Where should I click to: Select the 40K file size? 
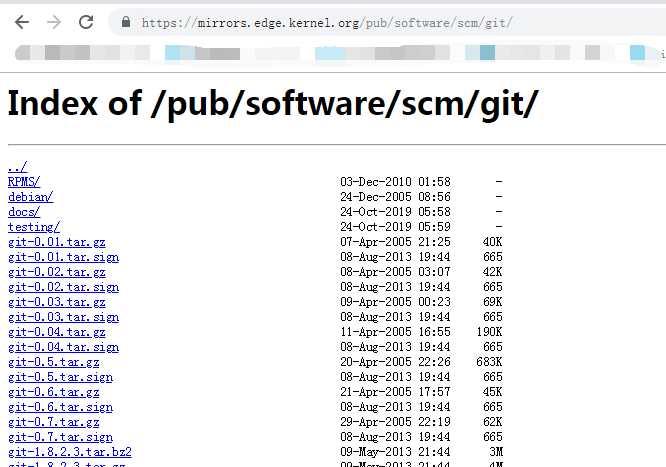tap(492, 242)
